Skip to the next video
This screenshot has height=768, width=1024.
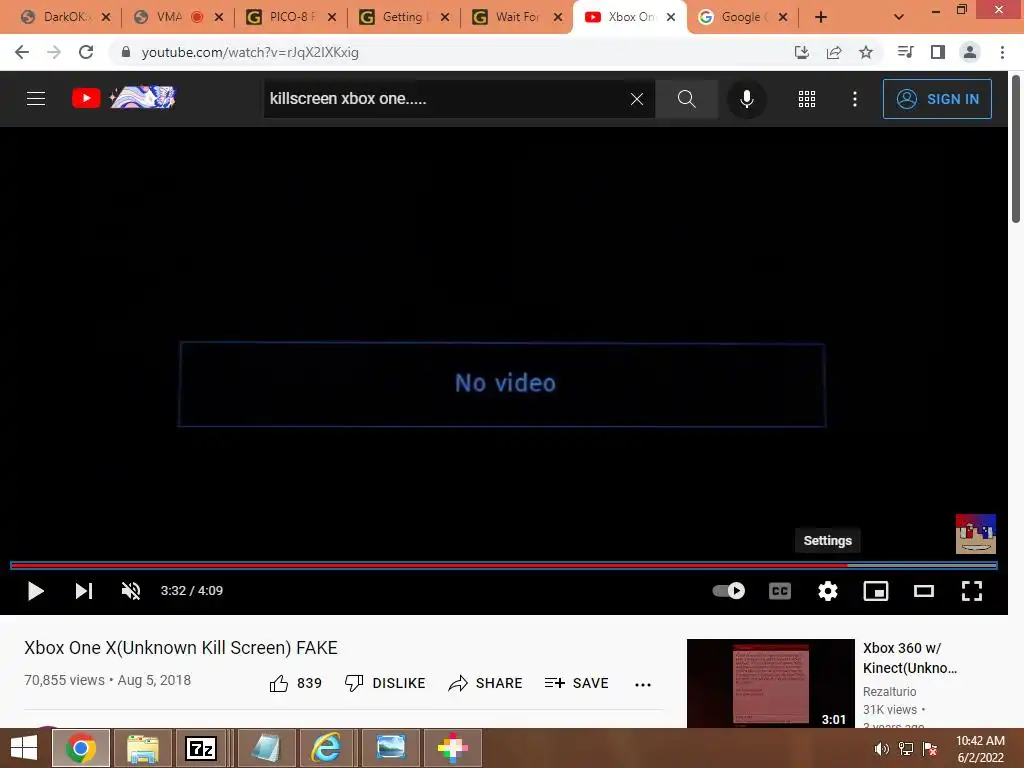[84, 591]
